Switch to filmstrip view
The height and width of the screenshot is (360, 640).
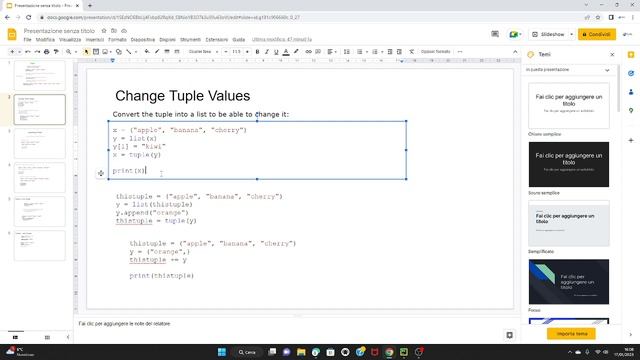tap(16, 337)
